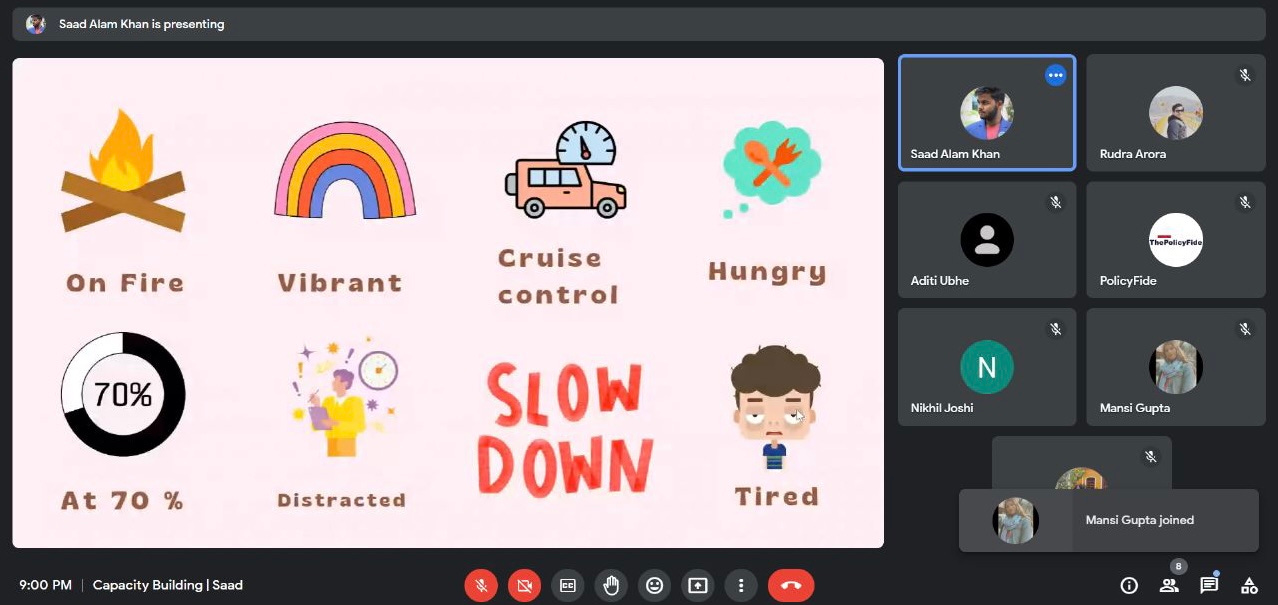Viewport: 1278px width, 605px height.
Task: Open the activities shapes icon
Action: pos(1249,585)
